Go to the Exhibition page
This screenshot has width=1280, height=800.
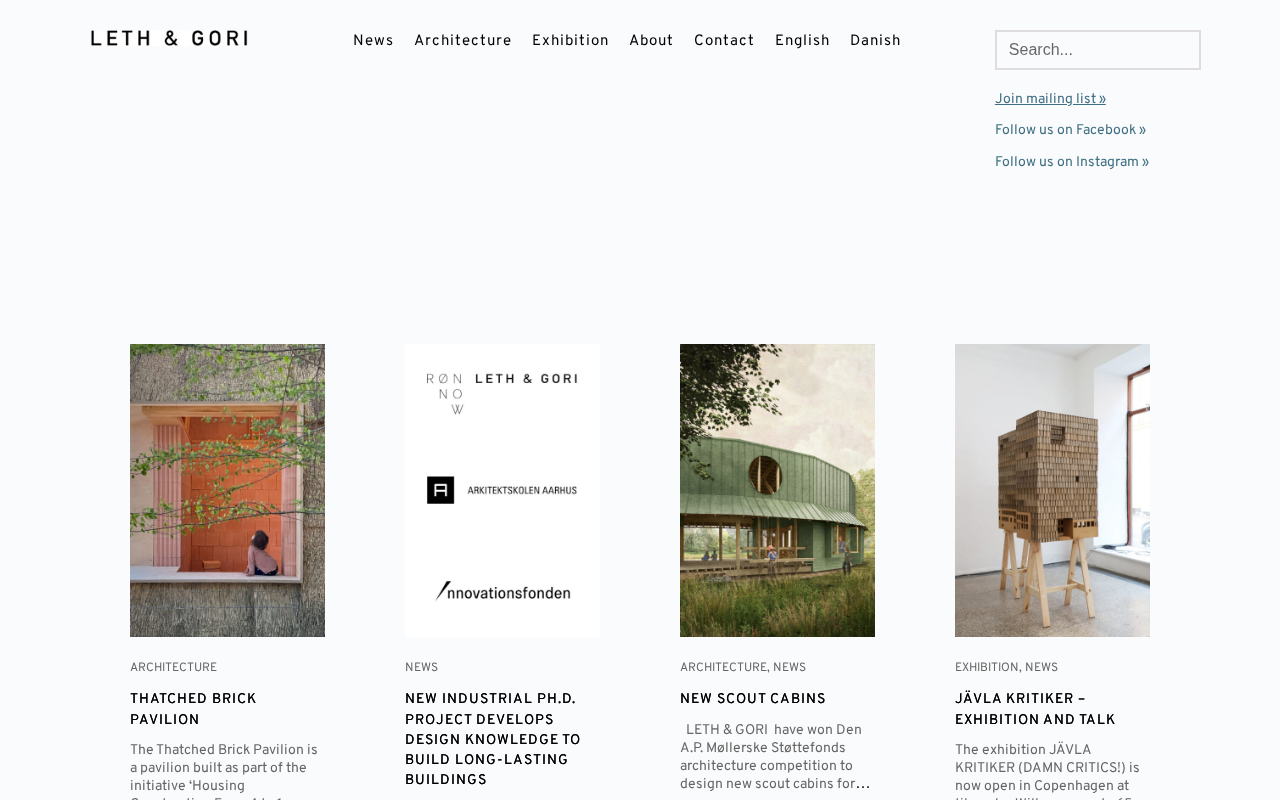click(x=570, y=41)
